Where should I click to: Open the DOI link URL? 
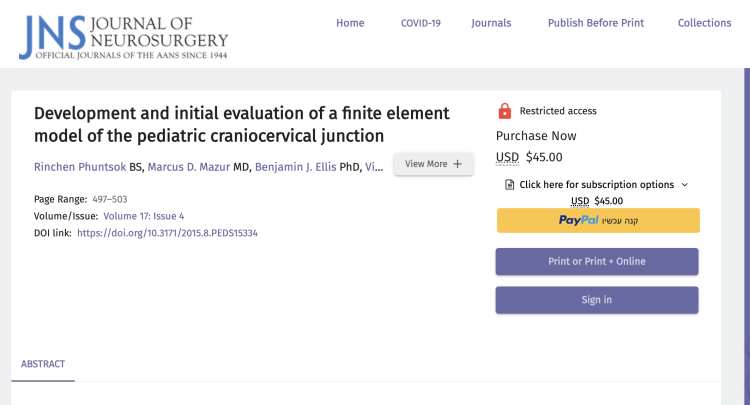coord(167,233)
